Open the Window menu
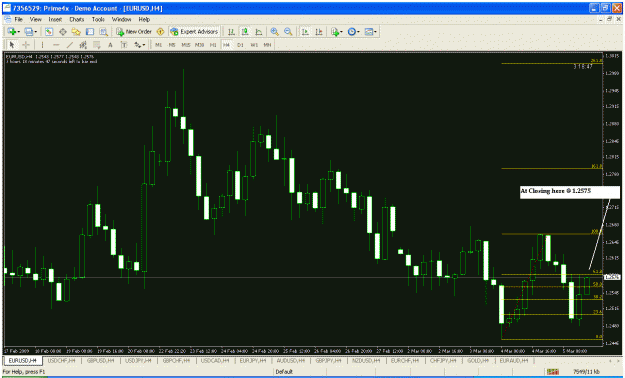625x378 pixels. [x=122, y=19]
